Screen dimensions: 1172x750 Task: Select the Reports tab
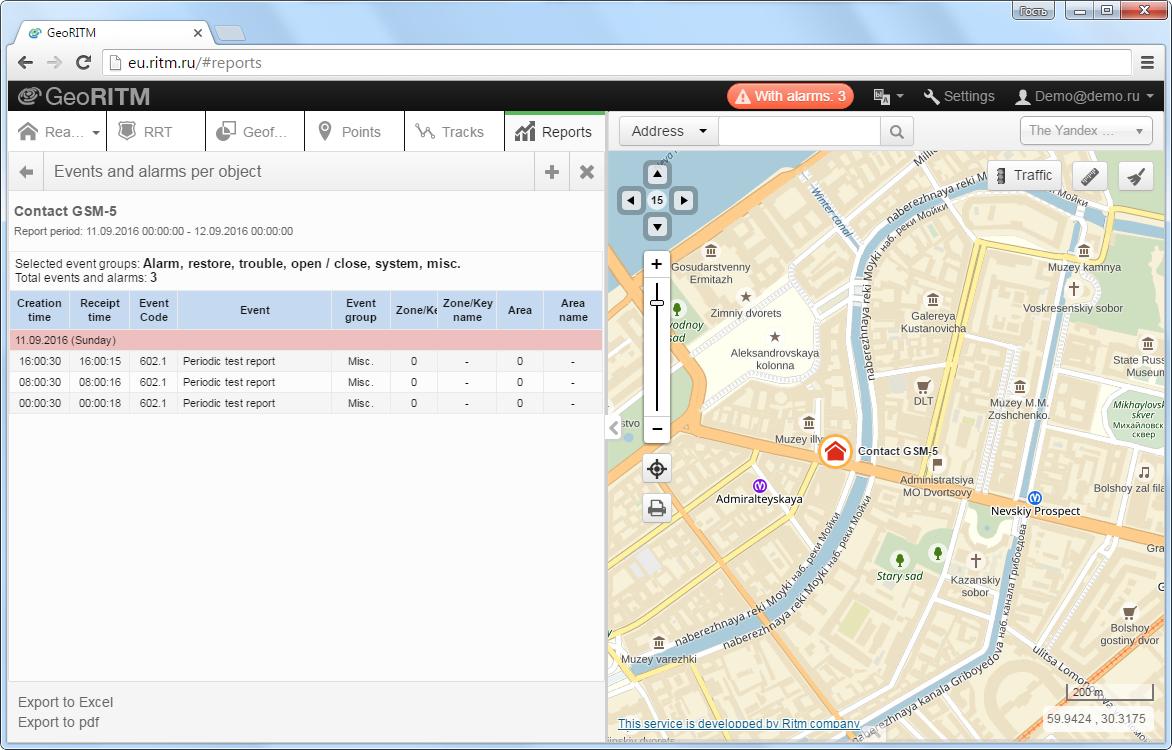[555, 132]
